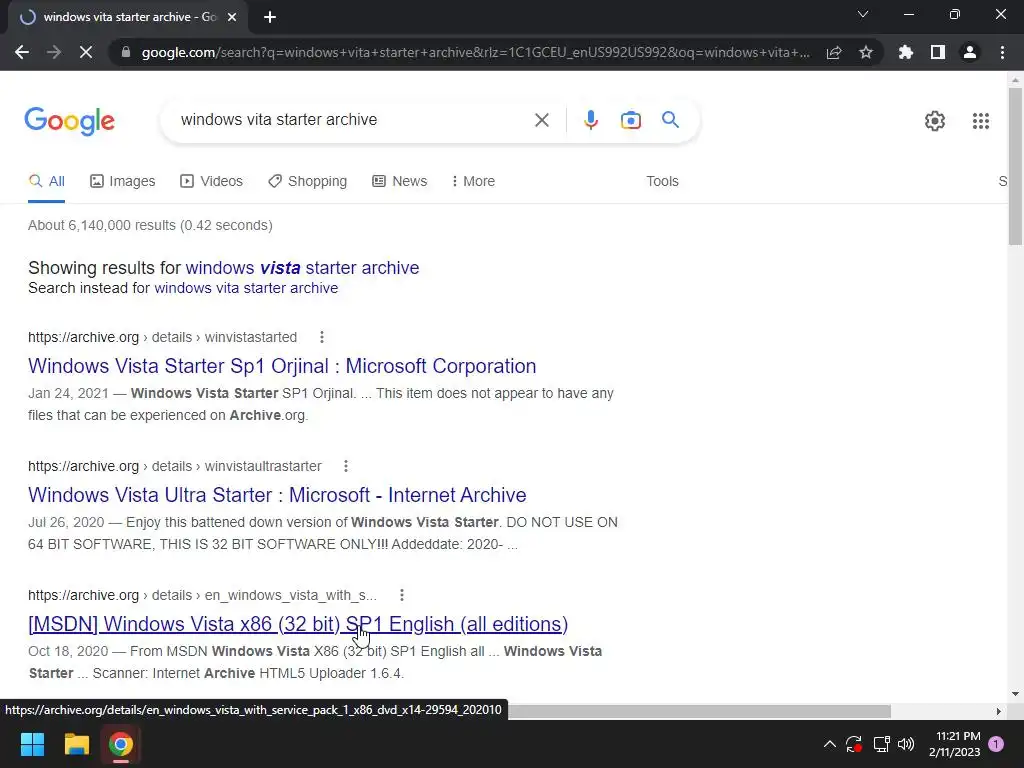Stop page loading with the X button
This screenshot has height=768, width=1024.
point(86,52)
